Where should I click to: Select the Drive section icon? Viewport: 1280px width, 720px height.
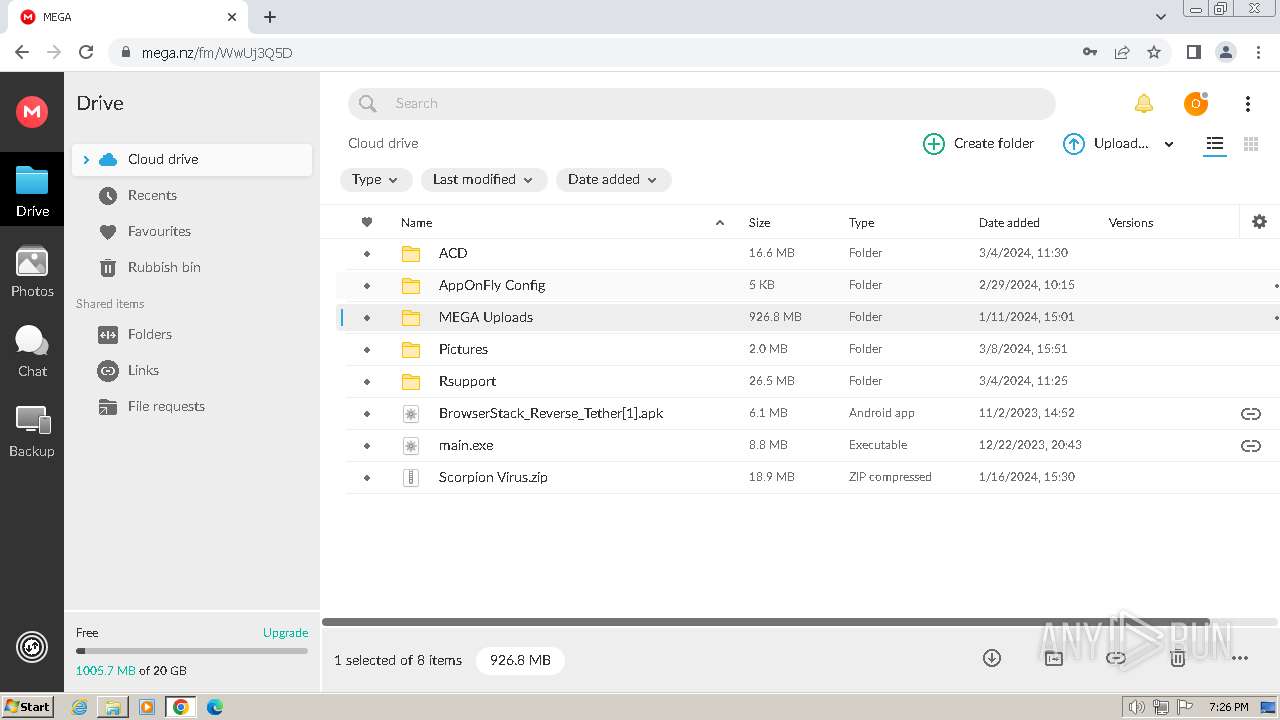(x=32, y=190)
